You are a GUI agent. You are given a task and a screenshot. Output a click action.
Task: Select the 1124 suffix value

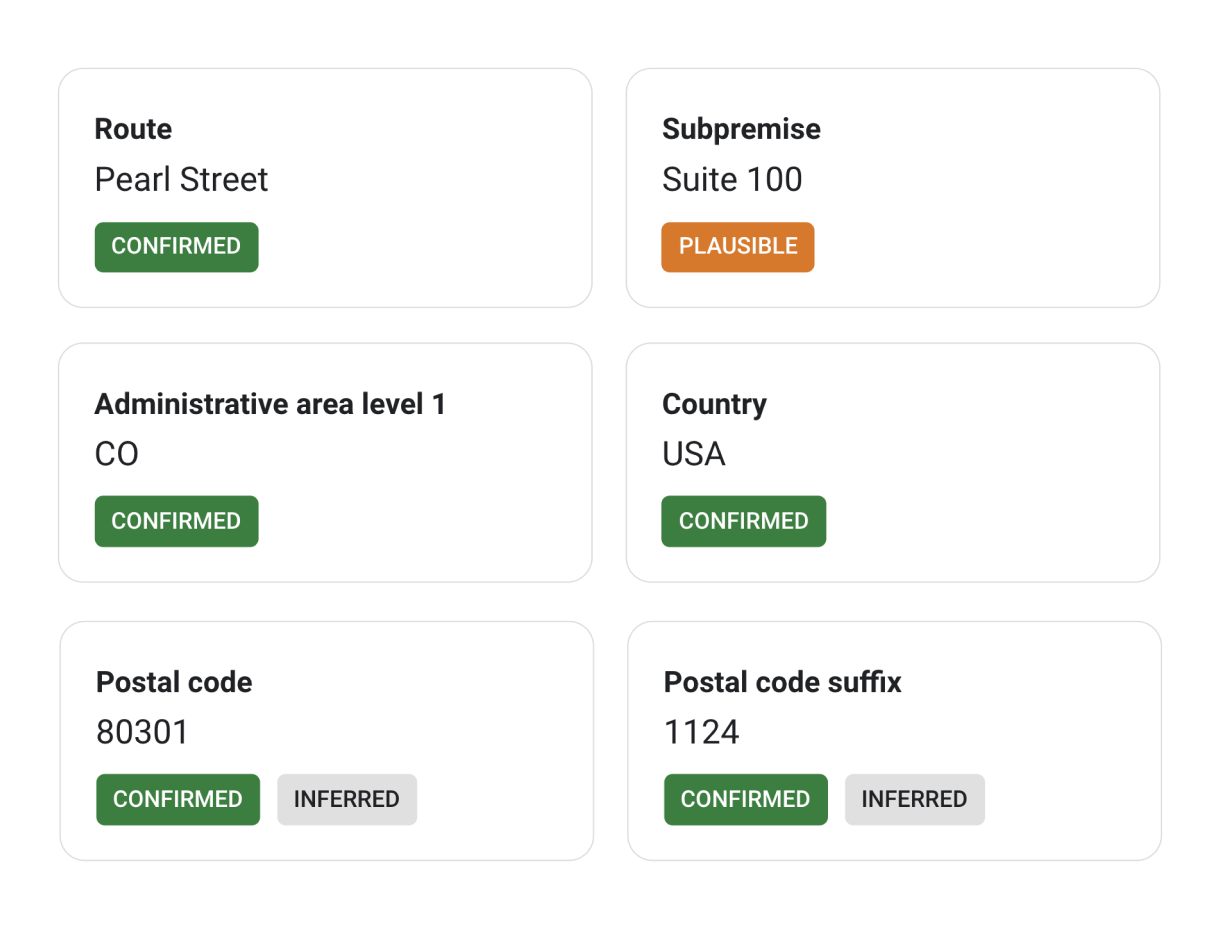coord(701,733)
